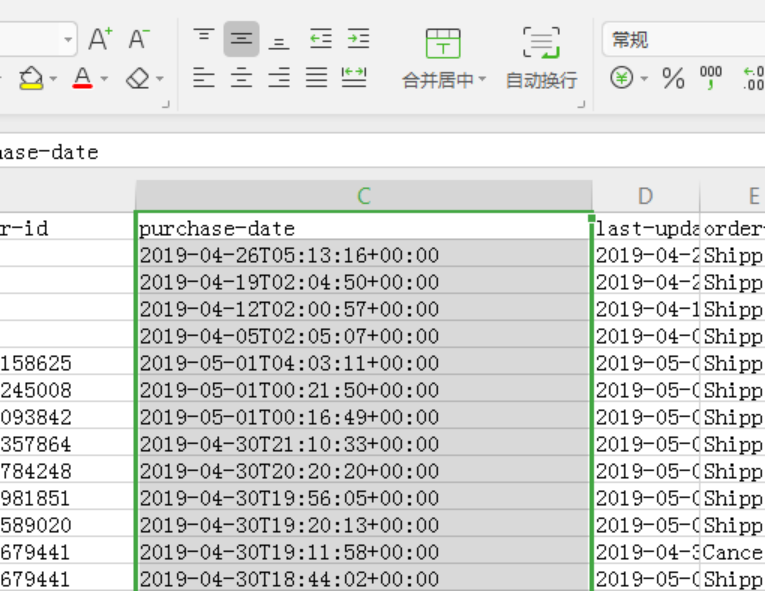This screenshot has height=591, width=765.
Task: Click the eraser clear format icon
Action: click(x=138, y=78)
